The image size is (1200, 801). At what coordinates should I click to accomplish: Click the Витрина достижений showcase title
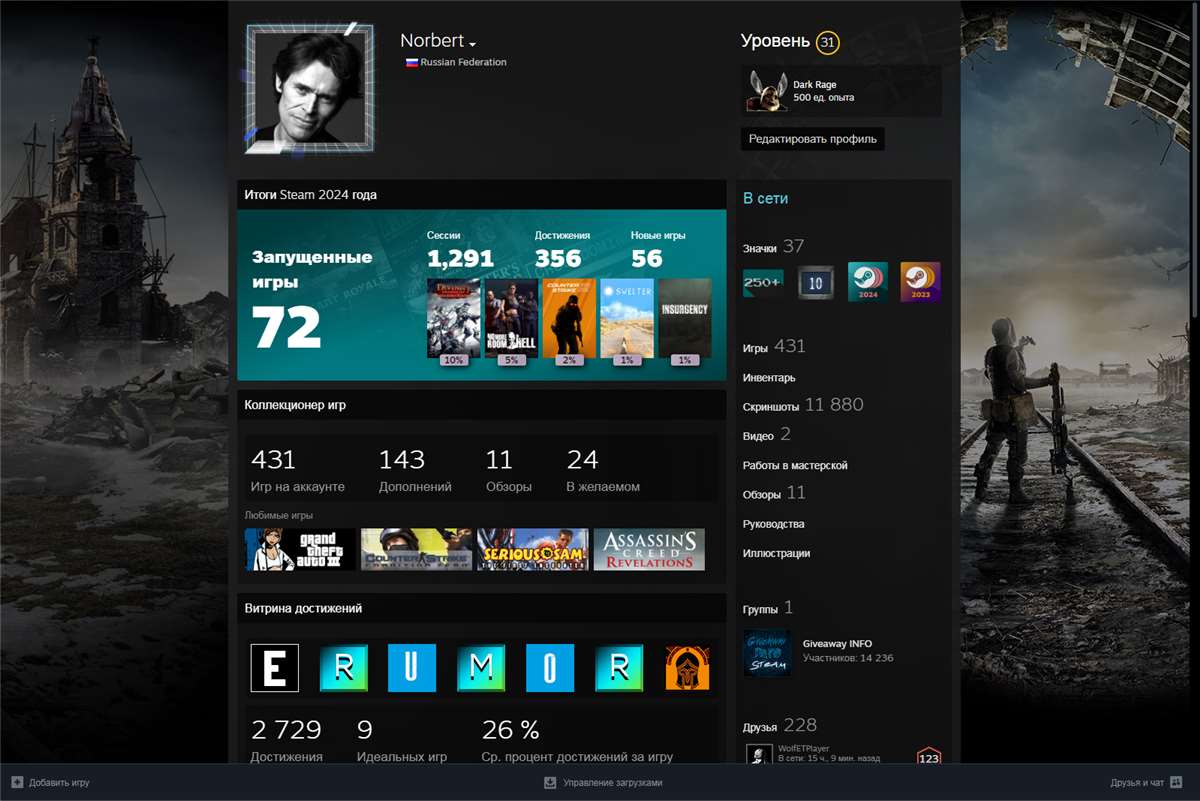point(303,608)
